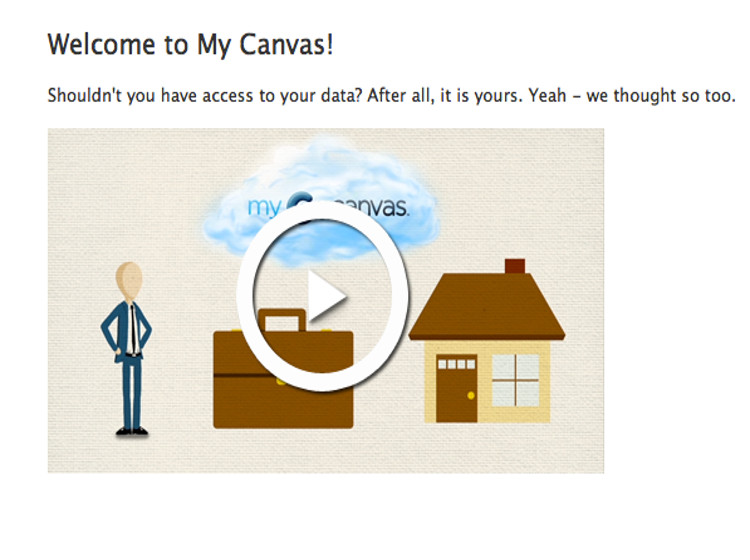Click the 'my' text in cloud logo

tap(264, 208)
